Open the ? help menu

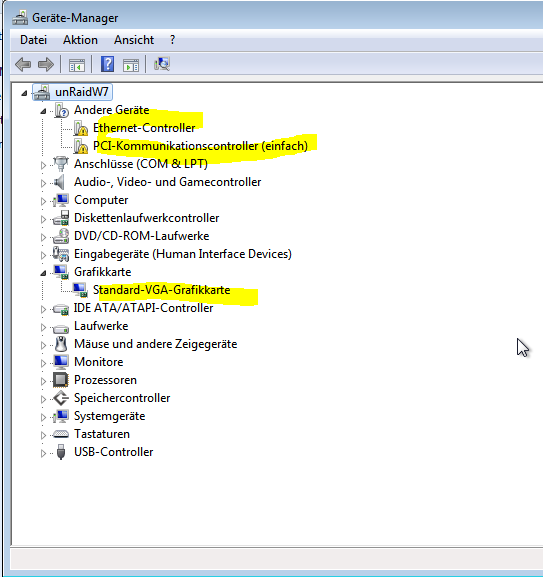[173, 40]
